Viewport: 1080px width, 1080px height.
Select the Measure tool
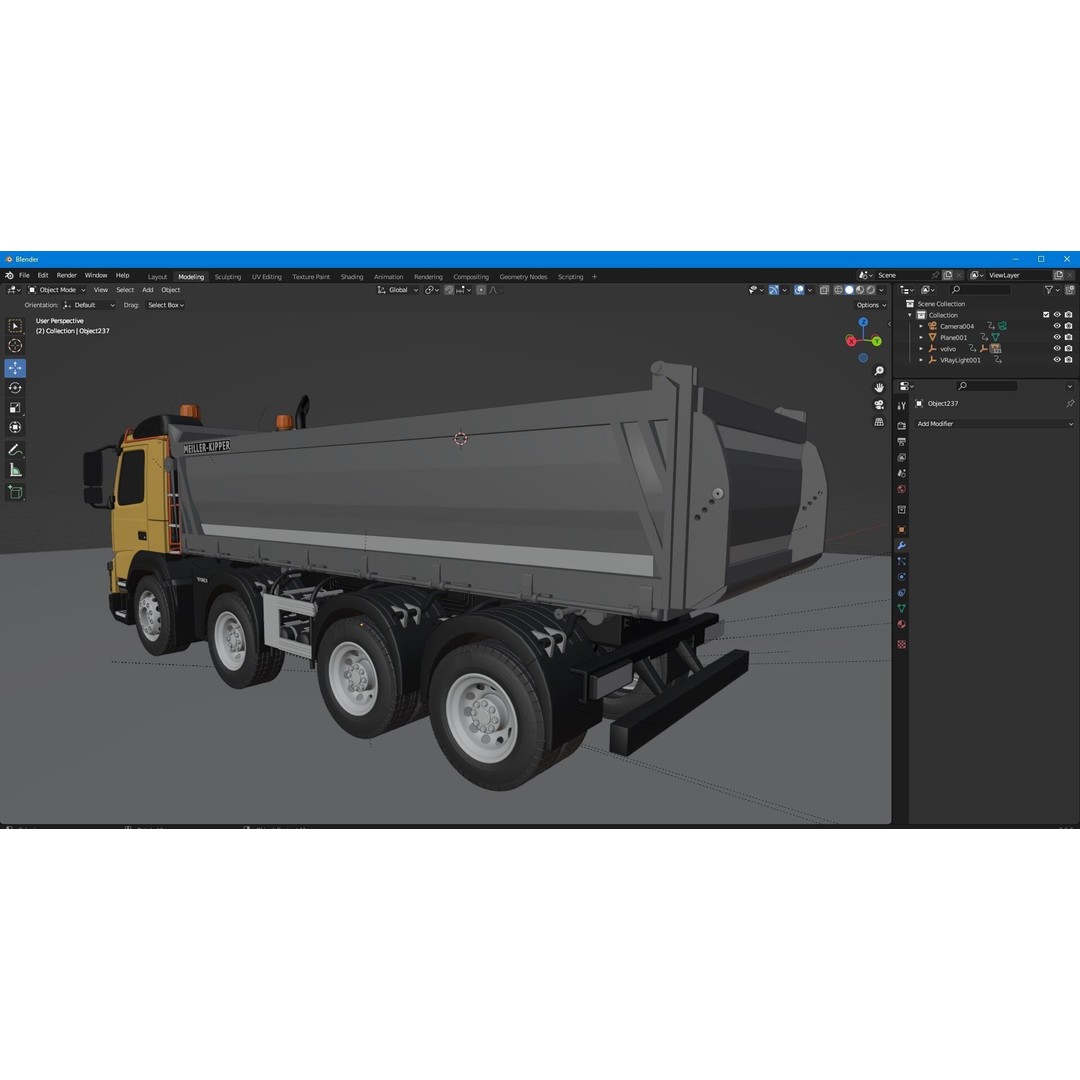pyautogui.click(x=15, y=470)
